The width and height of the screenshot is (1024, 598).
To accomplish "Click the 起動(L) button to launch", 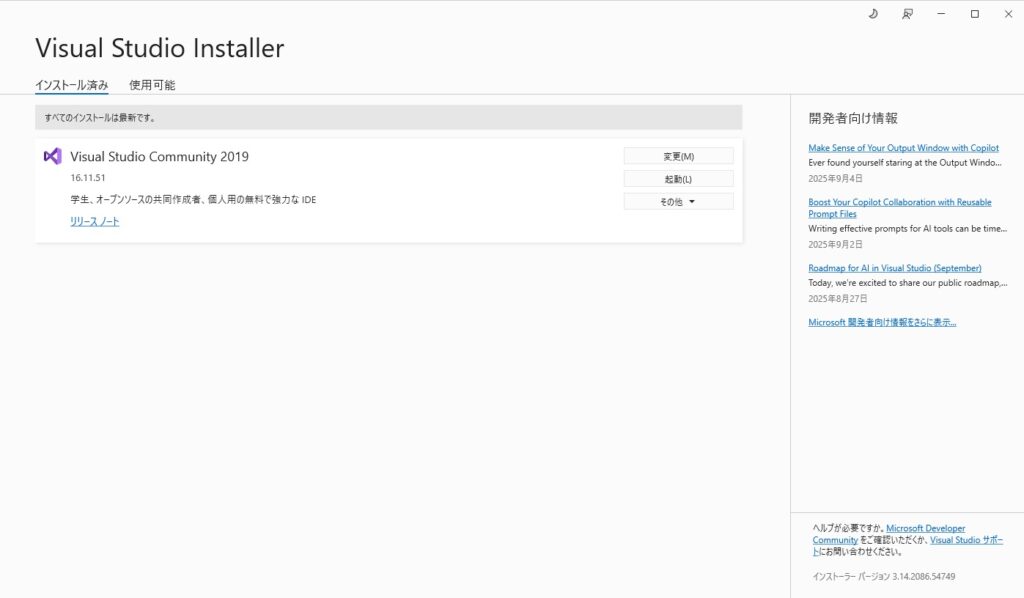I will [679, 179].
